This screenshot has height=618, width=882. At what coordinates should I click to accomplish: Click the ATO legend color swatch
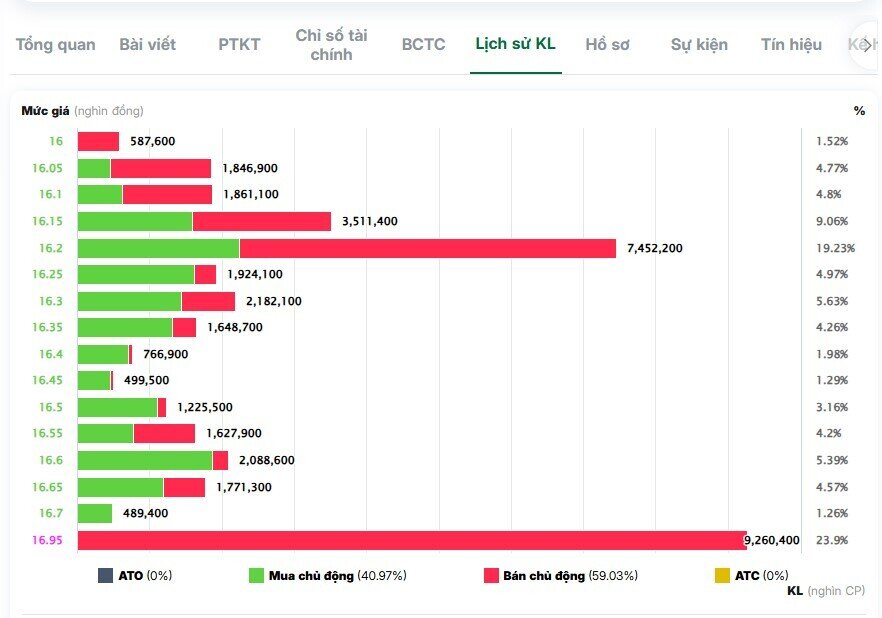(x=105, y=575)
